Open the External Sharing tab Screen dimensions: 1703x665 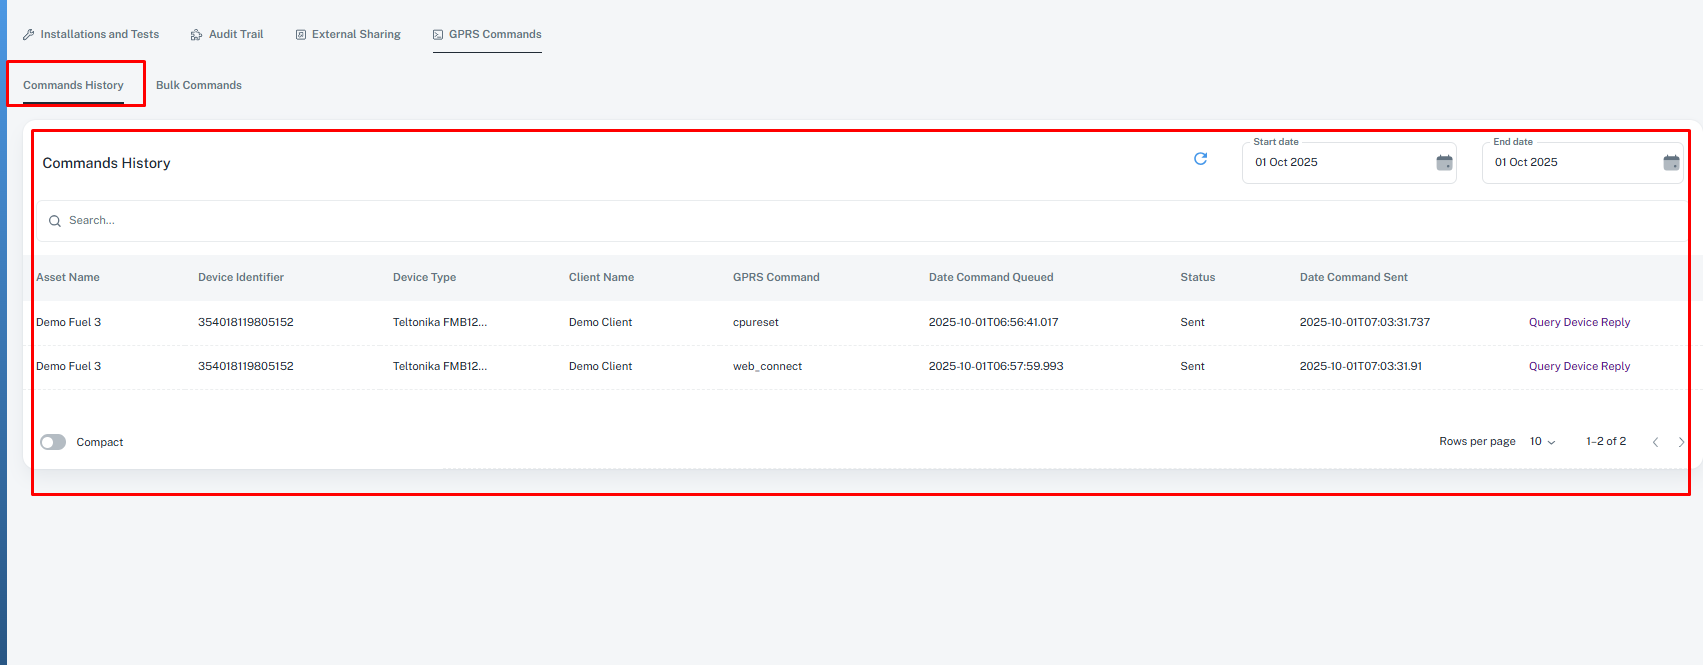(x=348, y=34)
